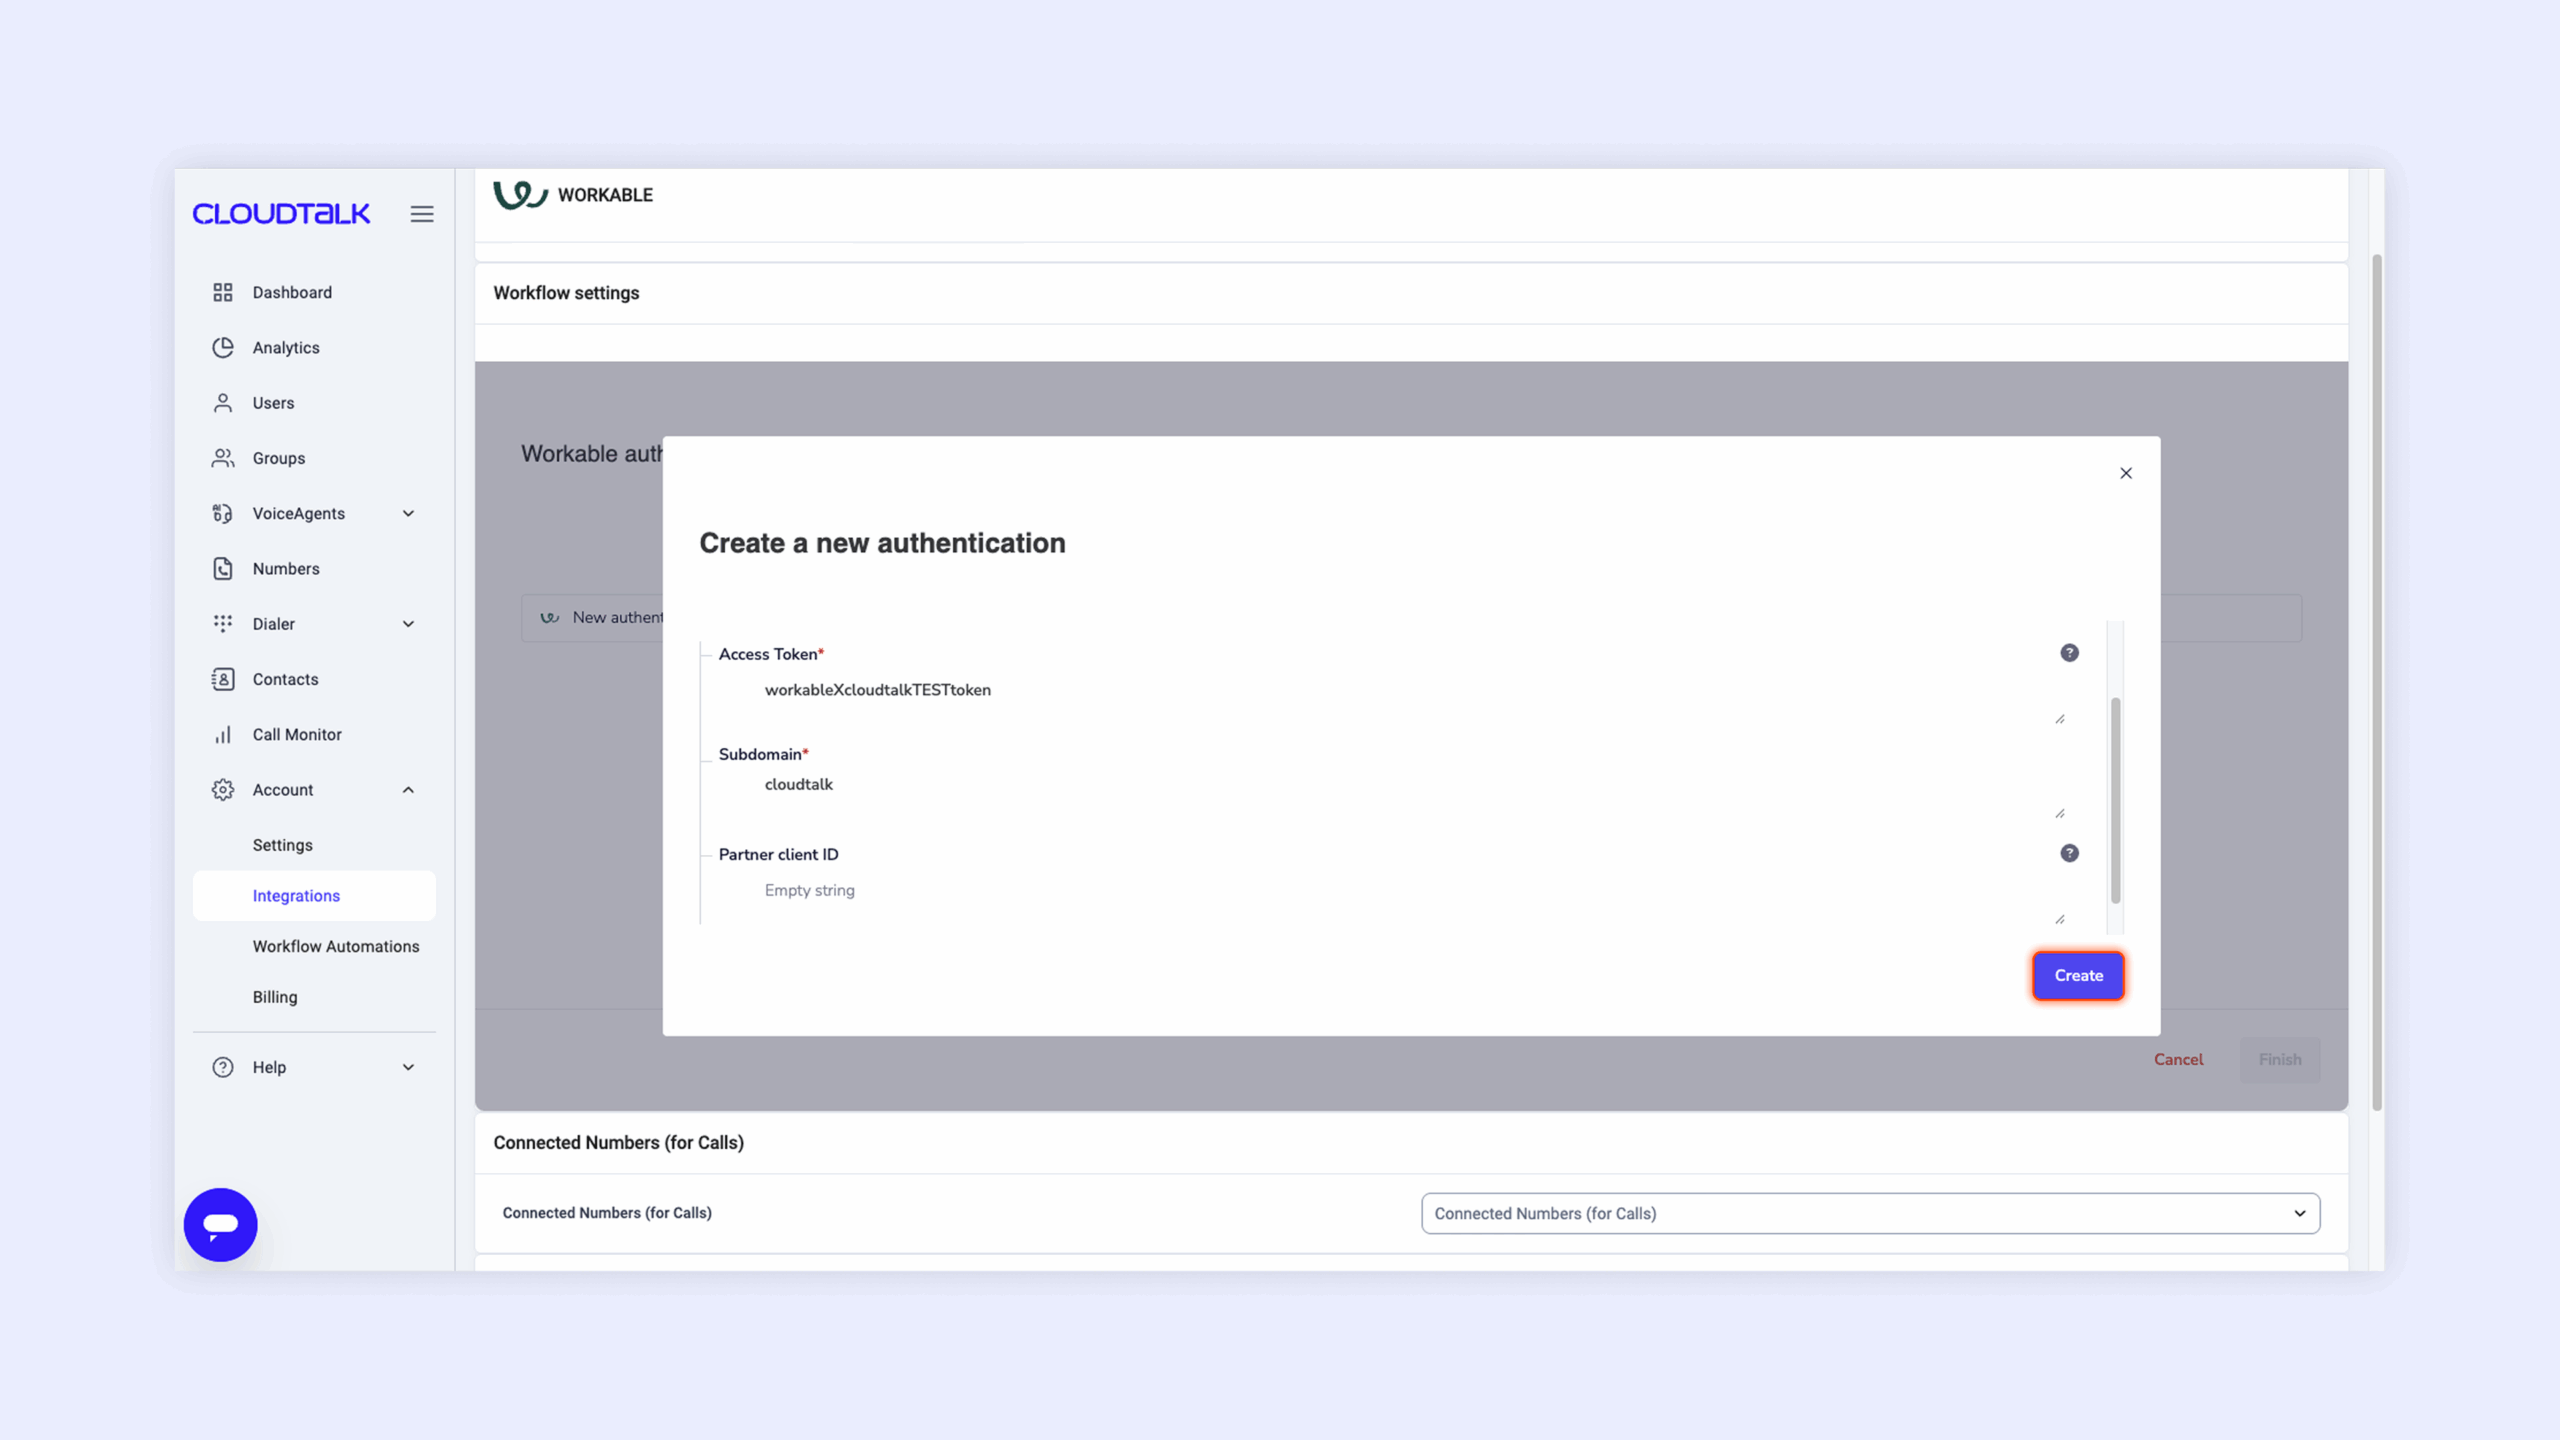Screen dimensions: 2560x1440
Task: Click the red Cancel link
Action: coord(2178,1059)
